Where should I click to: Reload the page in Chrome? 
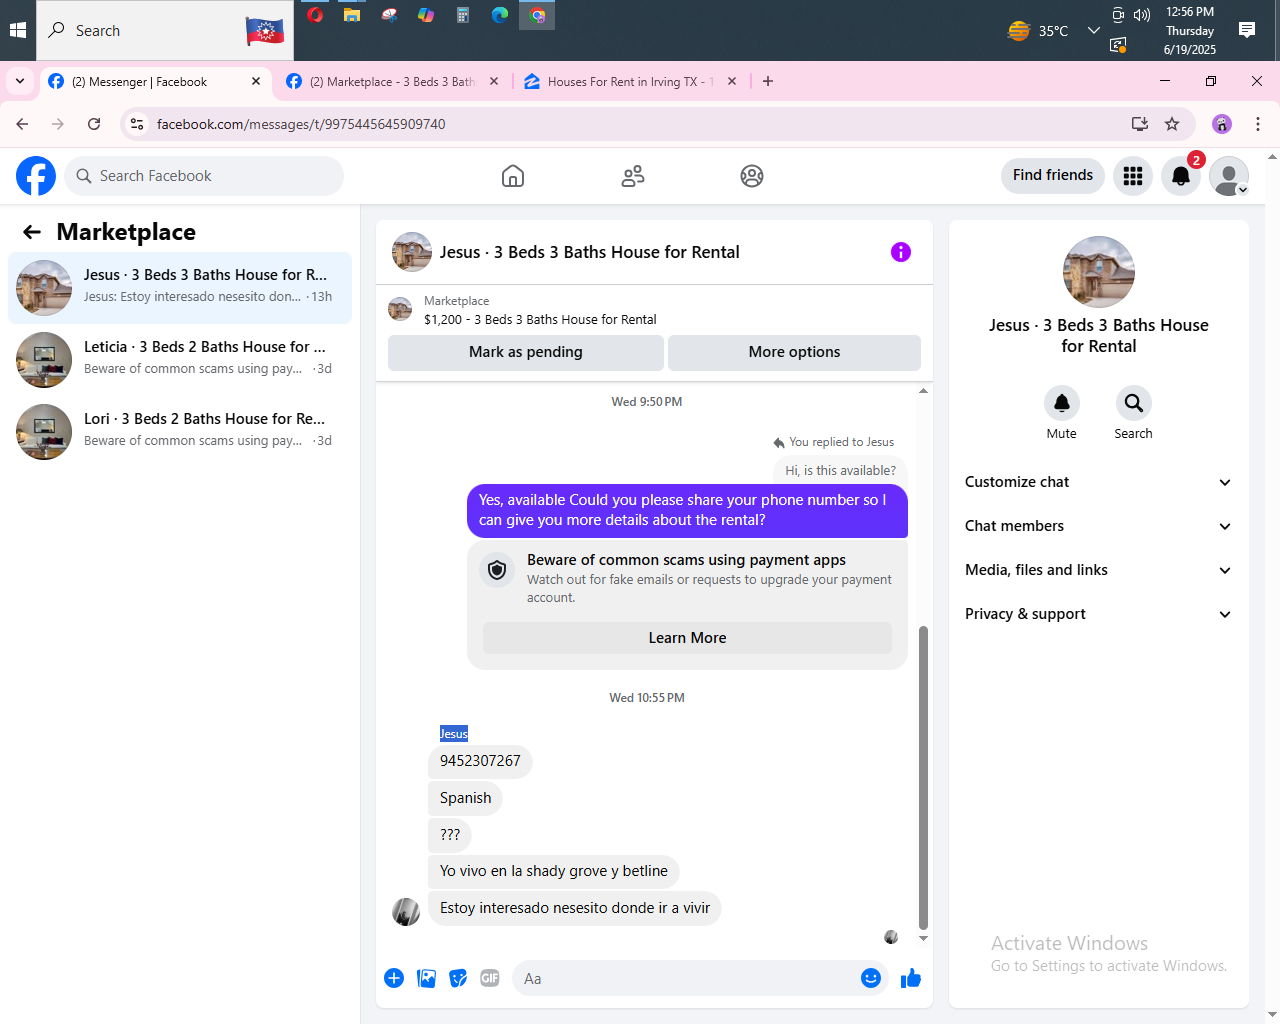[94, 124]
